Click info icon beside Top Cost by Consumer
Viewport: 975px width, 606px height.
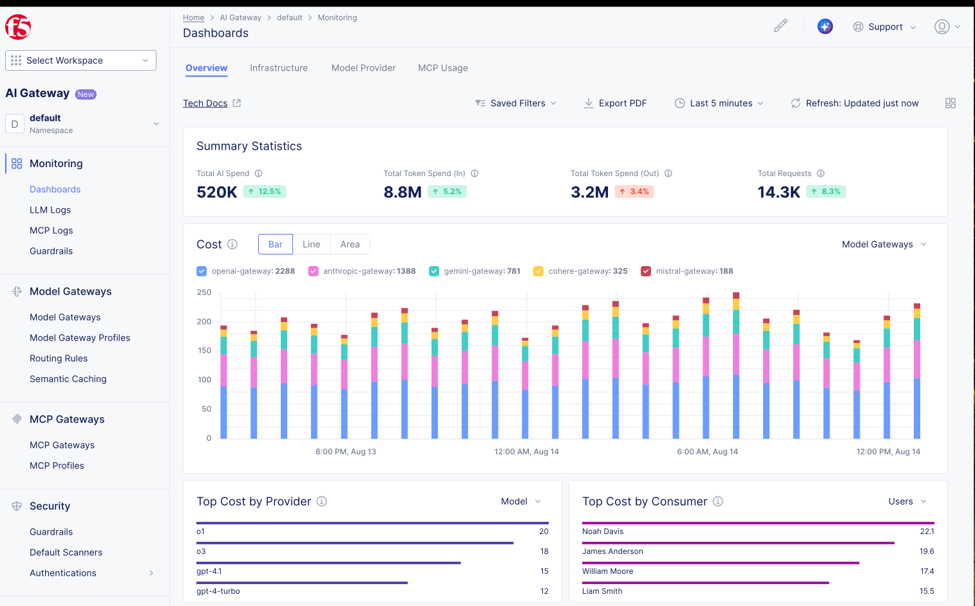point(718,501)
